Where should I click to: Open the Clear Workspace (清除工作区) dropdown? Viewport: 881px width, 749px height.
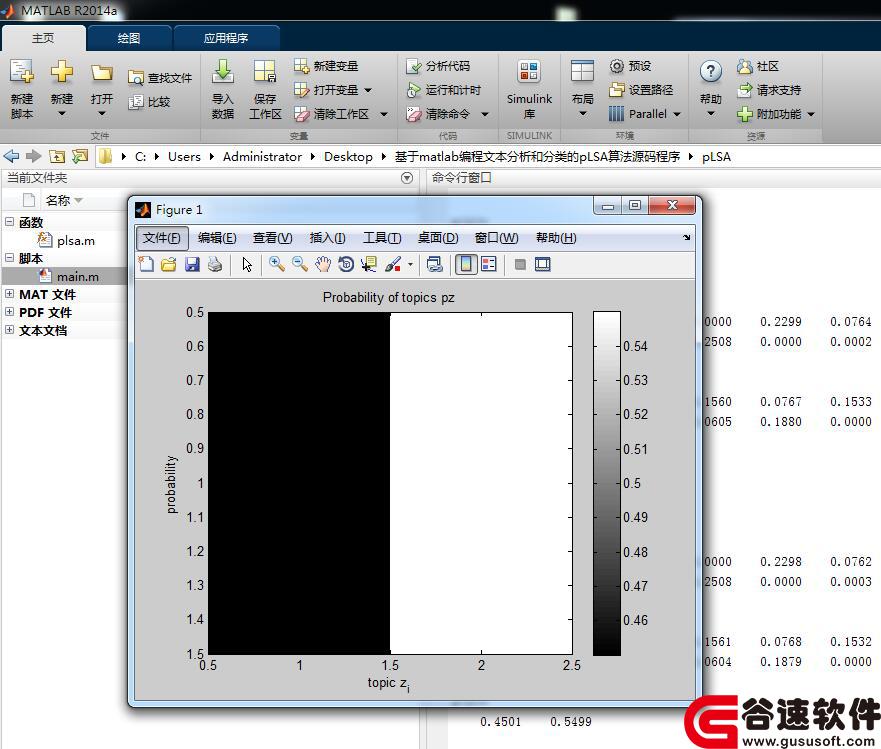pyautogui.click(x=384, y=114)
